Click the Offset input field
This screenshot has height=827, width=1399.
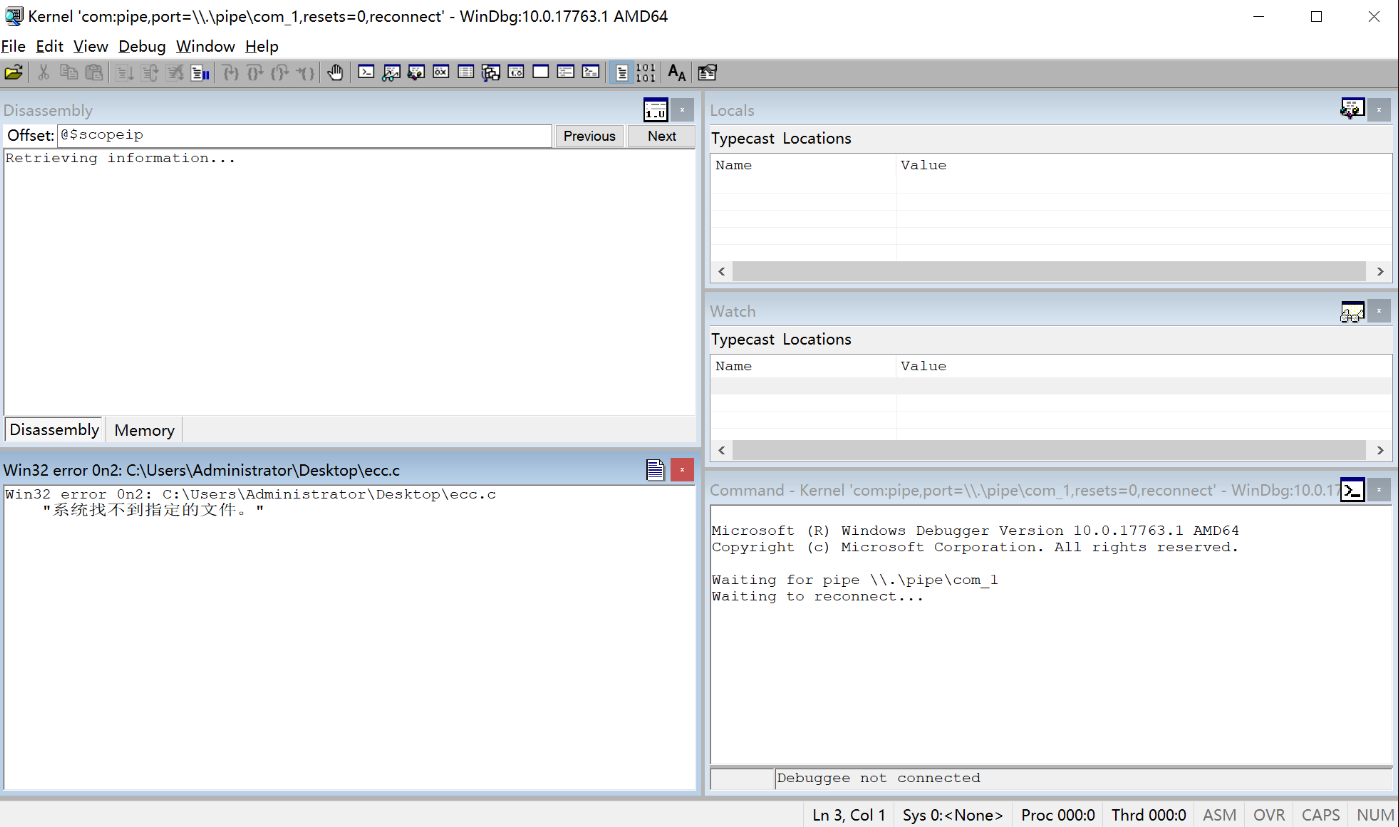pos(304,135)
